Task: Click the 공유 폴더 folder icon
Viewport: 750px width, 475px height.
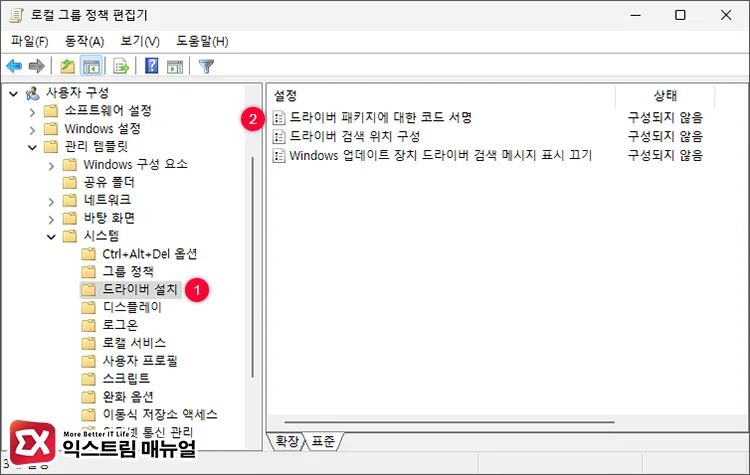Action: [x=70, y=182]
